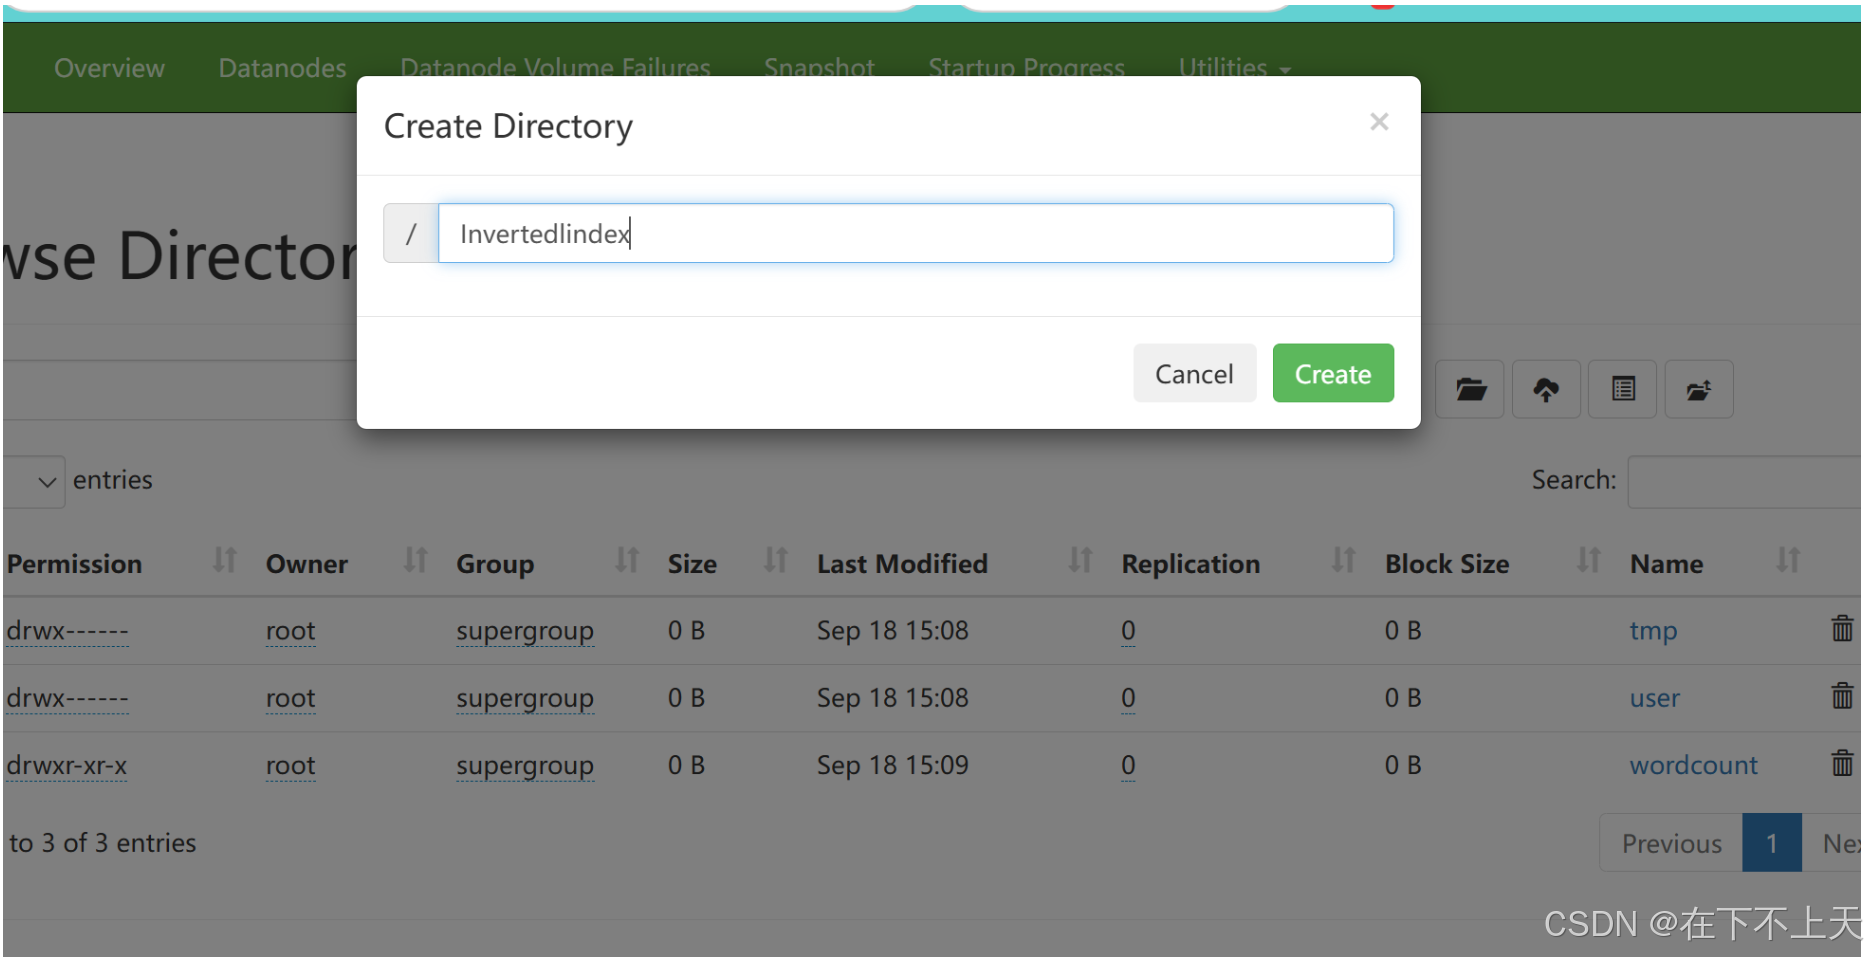The height and width of the screenshot is (957, 1868).
Task: Sort by the Owner column arrows
Action: (415, 561)
